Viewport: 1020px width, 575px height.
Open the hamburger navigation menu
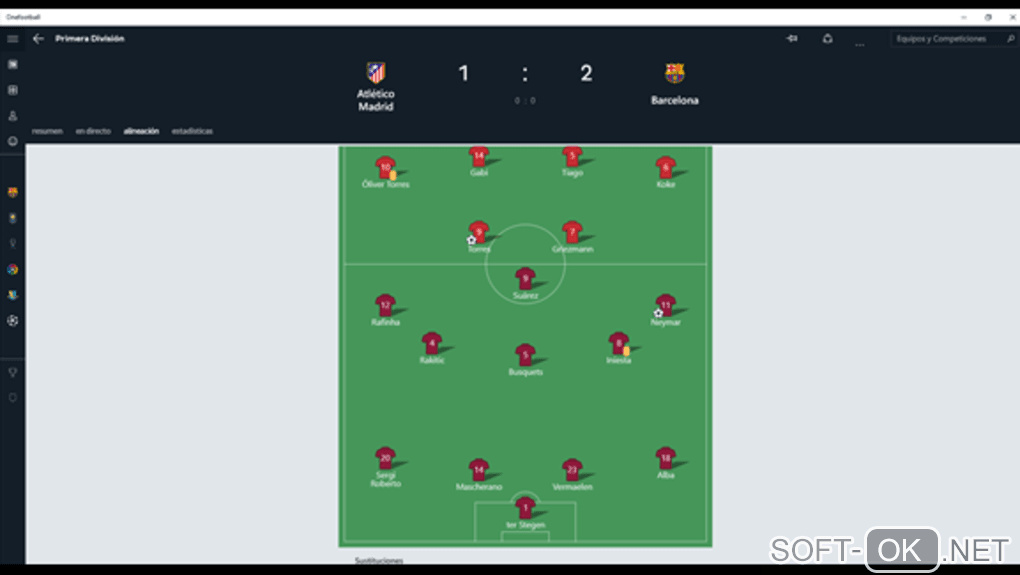pyautogui.click(x=13, y=39)
